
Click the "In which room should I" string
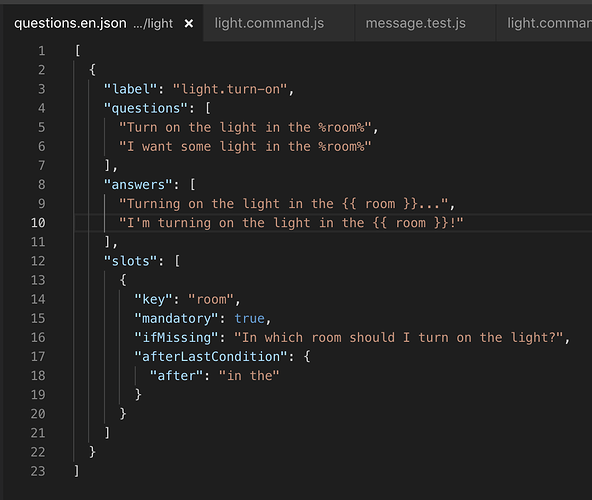pos(399,337)
